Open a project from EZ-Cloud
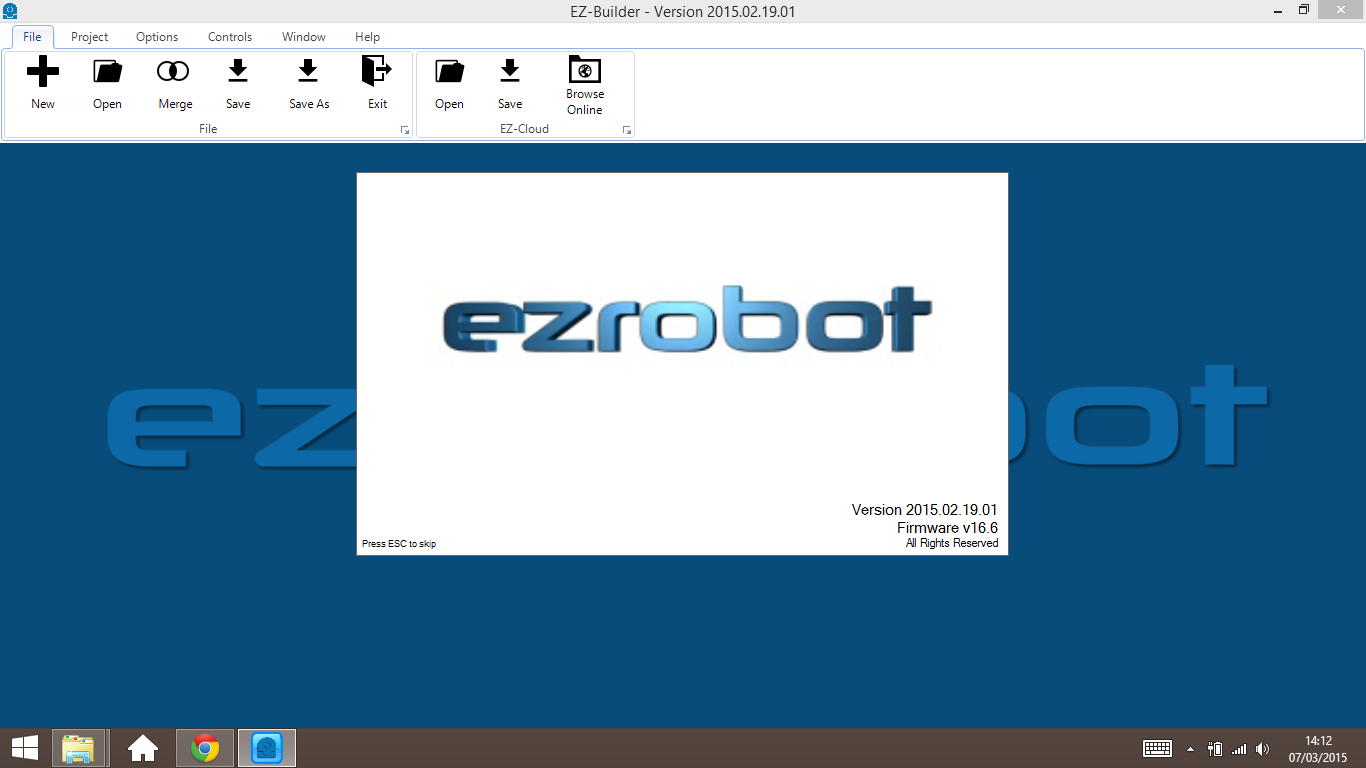1366x768 pixels. 449,80
